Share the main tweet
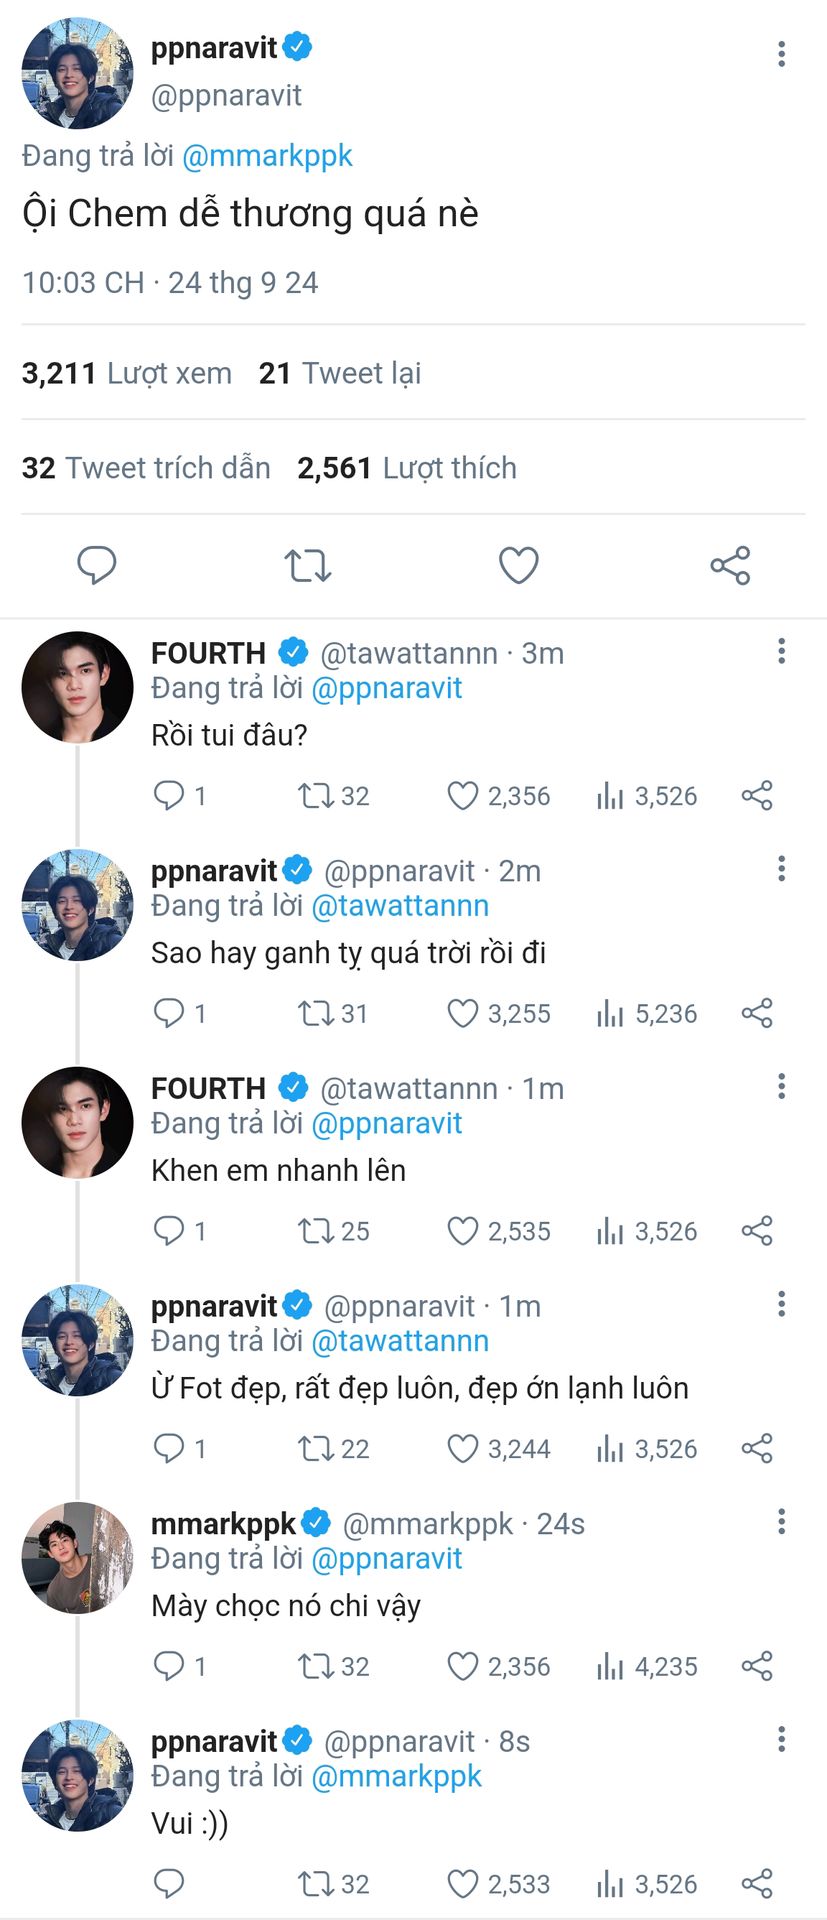 coord(730,565)
